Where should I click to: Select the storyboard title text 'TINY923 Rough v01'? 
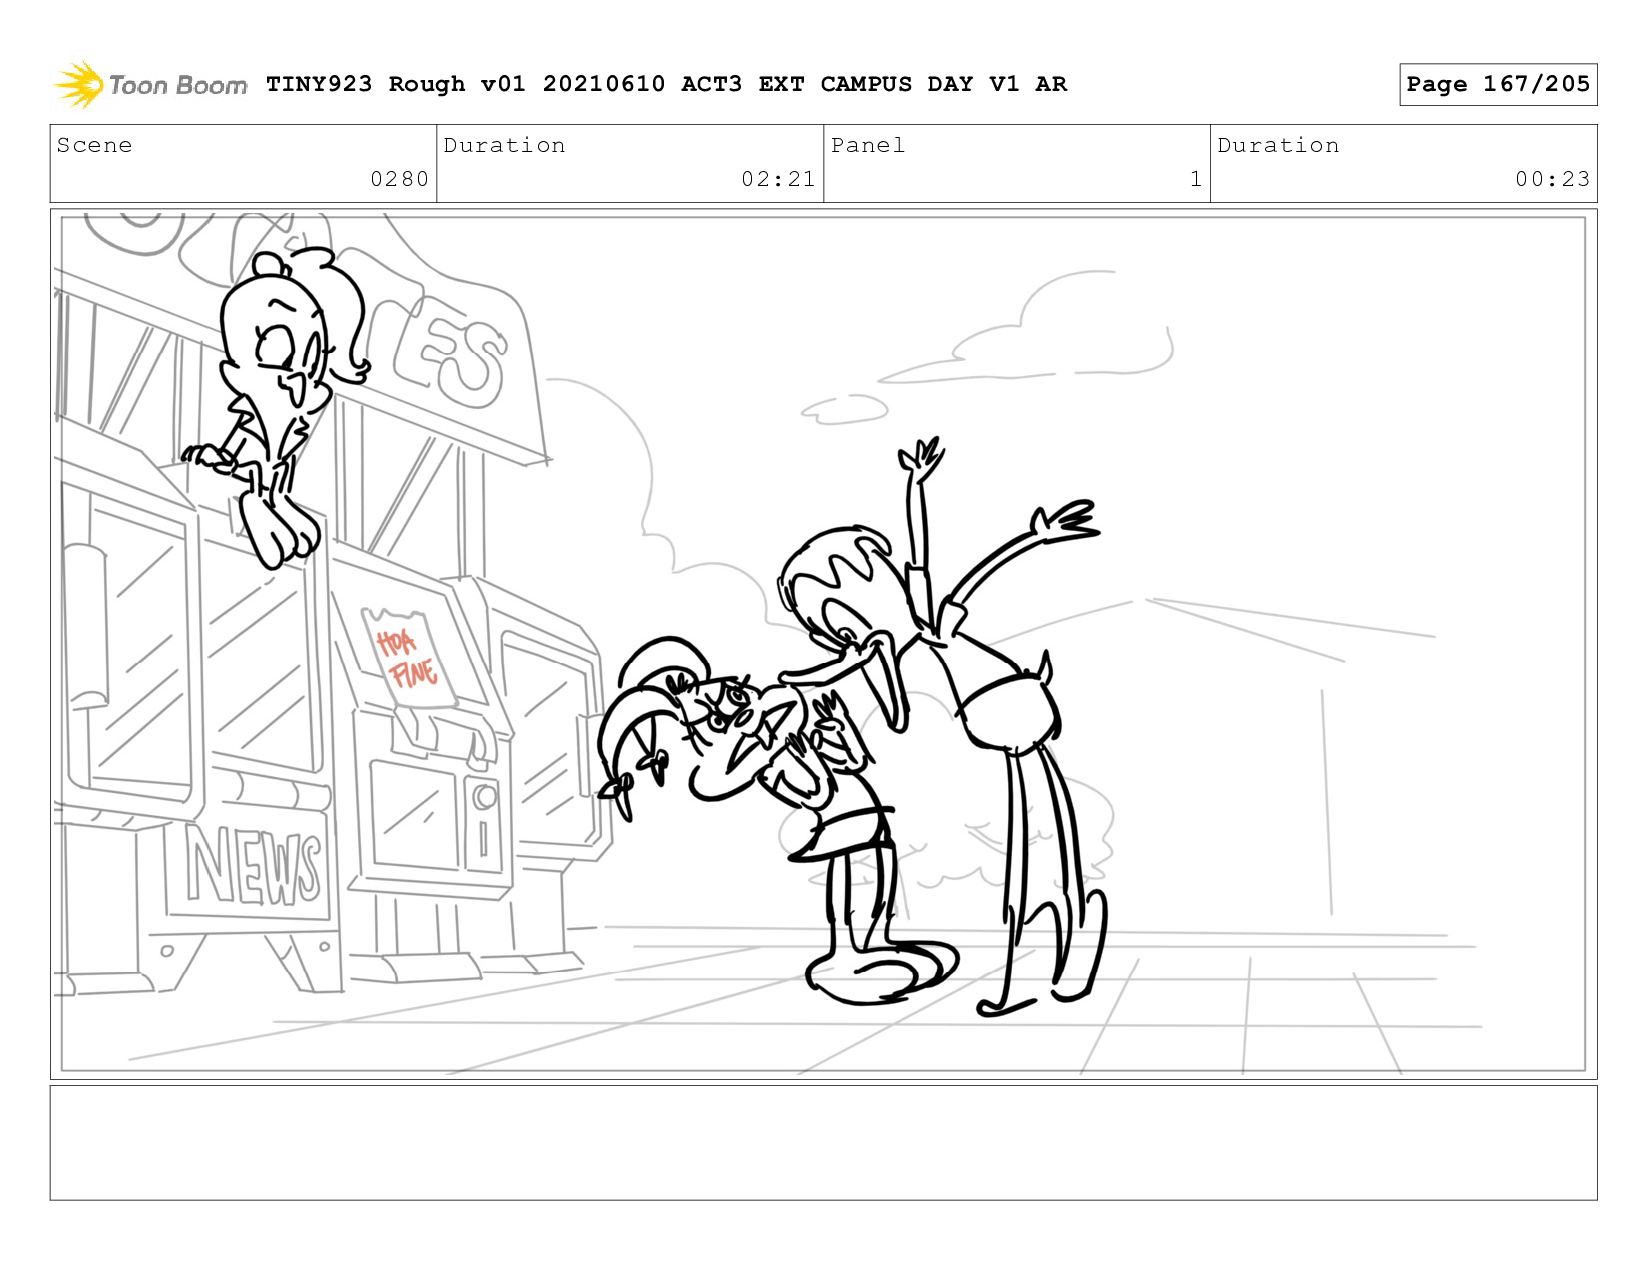click(395, 84)
